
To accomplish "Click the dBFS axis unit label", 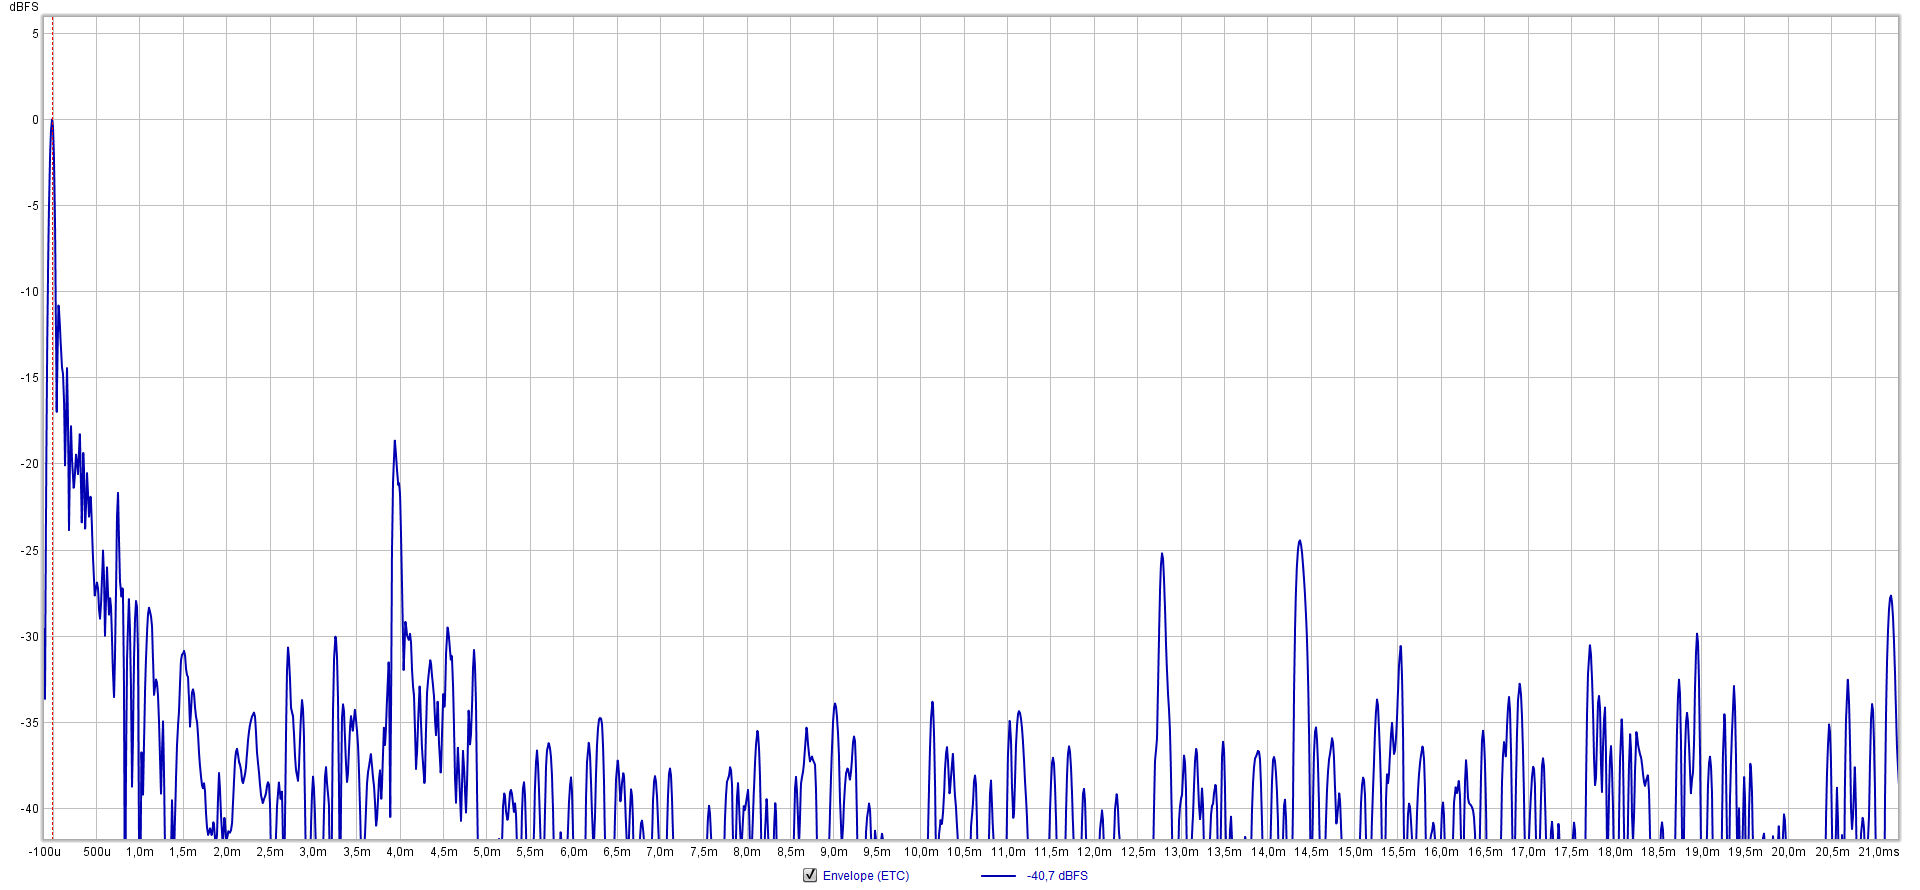I will 24,7.
